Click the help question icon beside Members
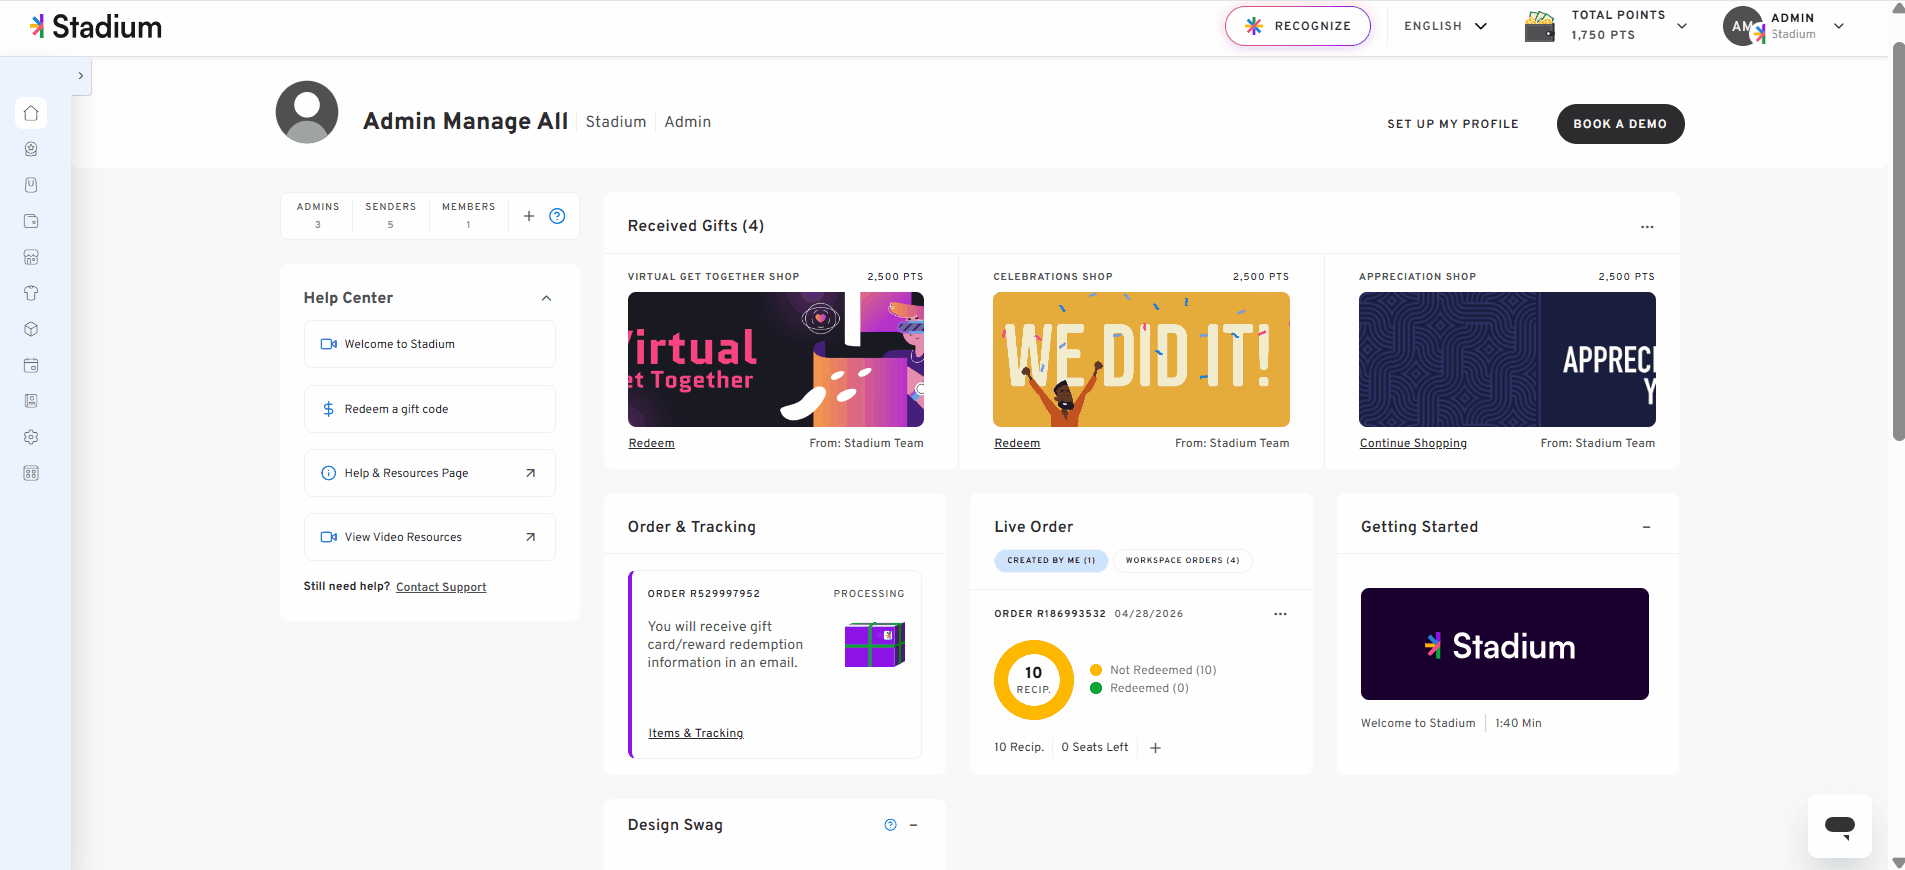 (x=558, y=216)
